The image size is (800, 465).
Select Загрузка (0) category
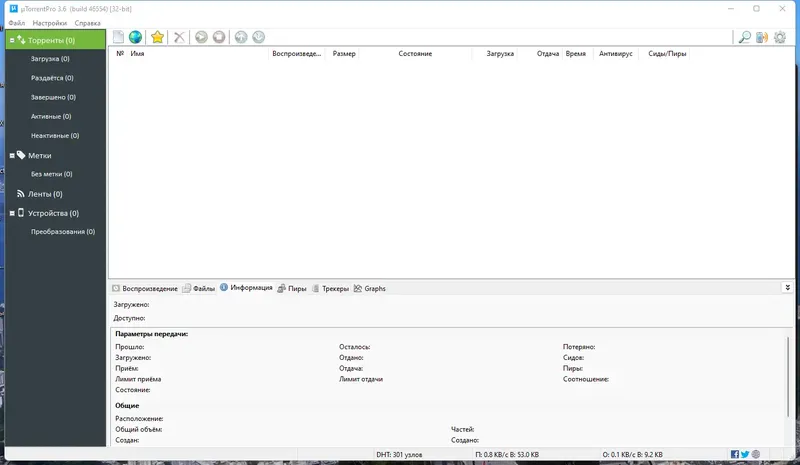(50, 59)
